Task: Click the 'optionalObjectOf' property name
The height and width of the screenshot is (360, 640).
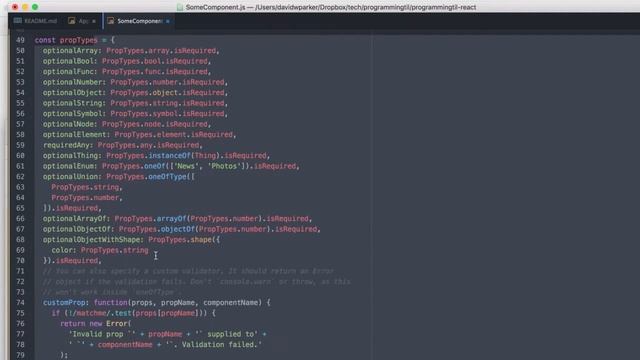Action: coord(77,229)
